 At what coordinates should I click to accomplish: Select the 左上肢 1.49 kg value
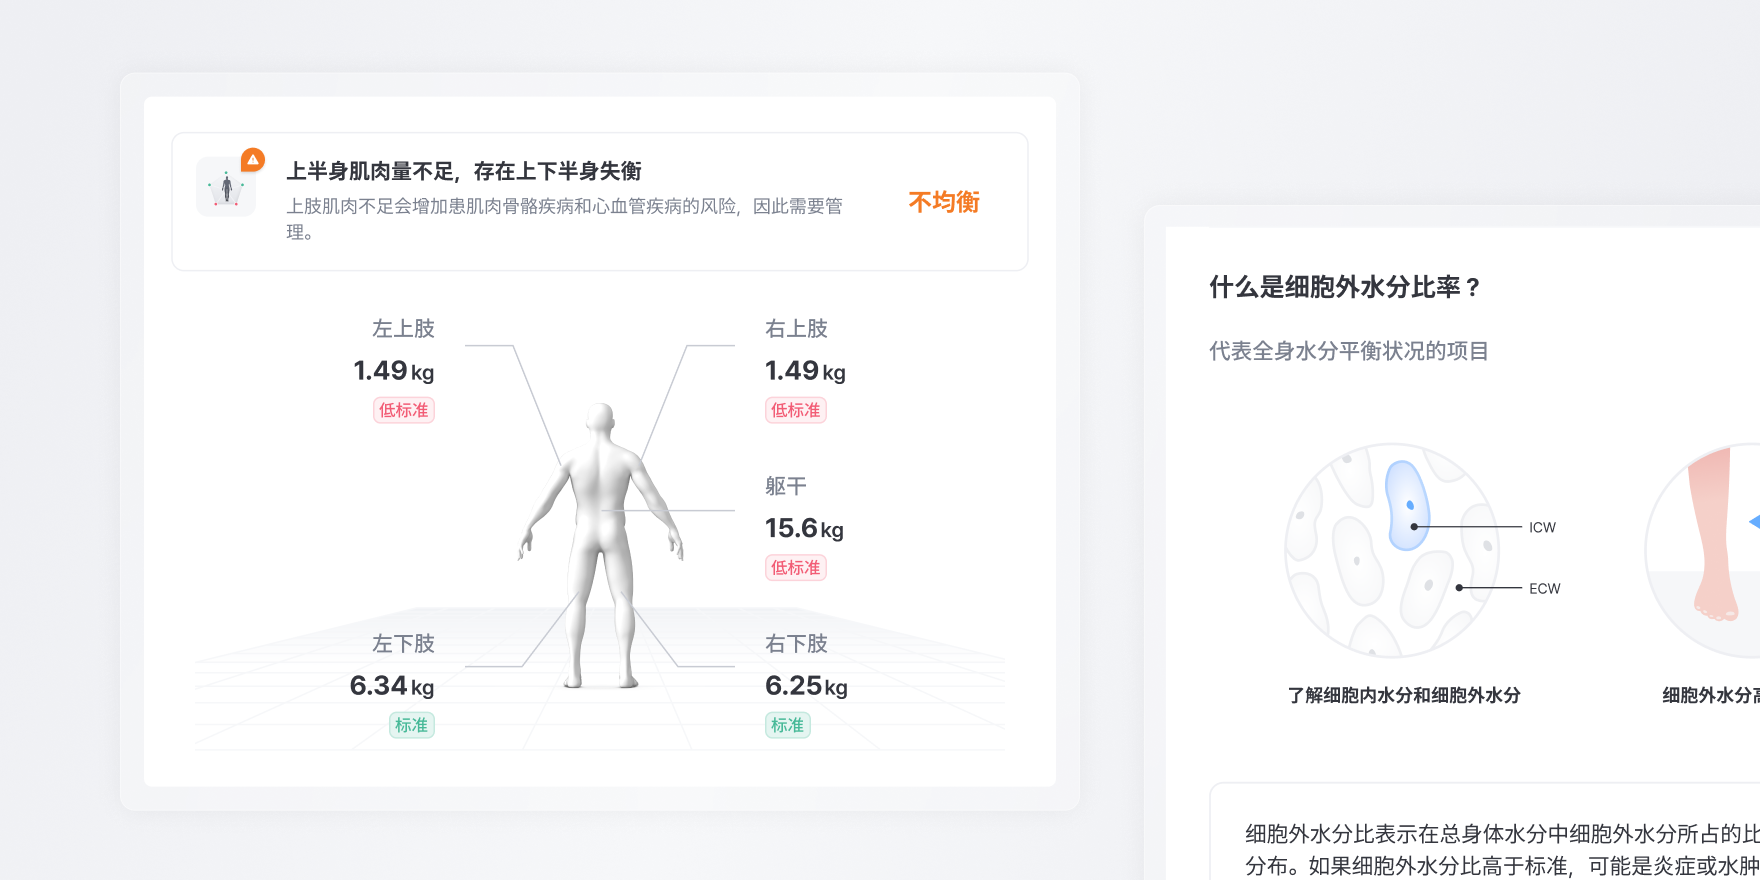point(394,371)
